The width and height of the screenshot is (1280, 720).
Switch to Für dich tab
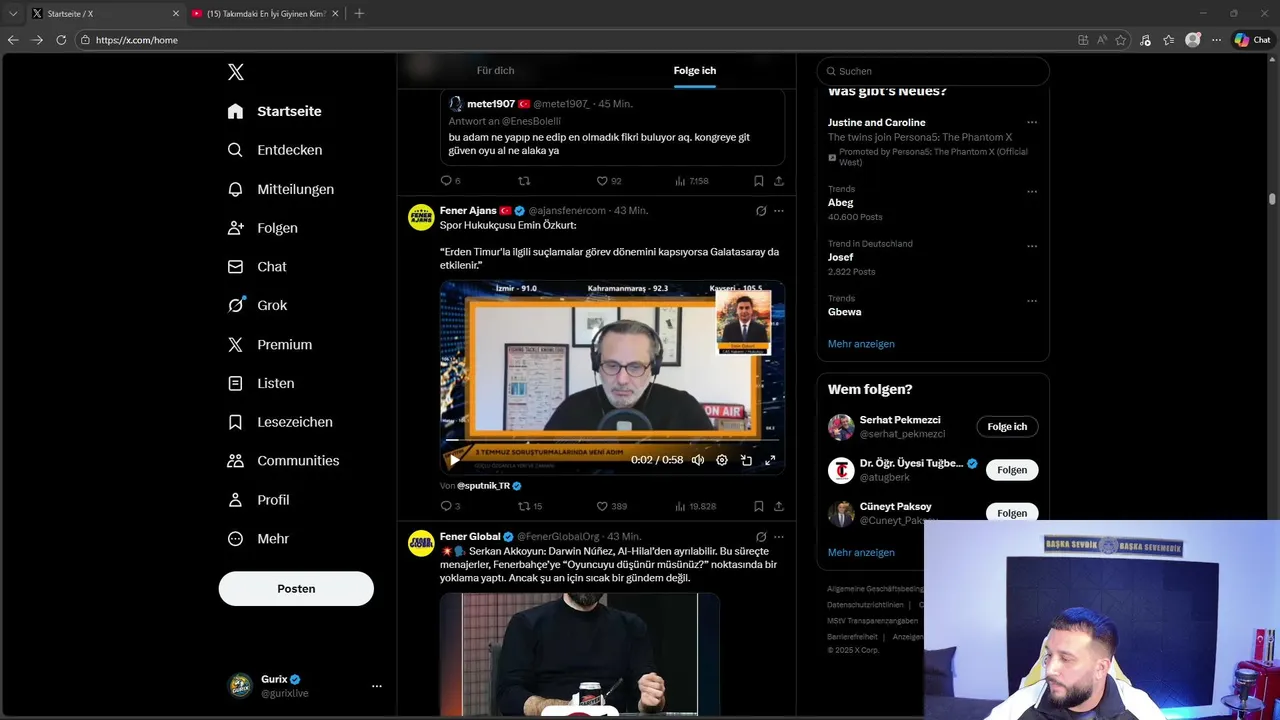(496, 71)
